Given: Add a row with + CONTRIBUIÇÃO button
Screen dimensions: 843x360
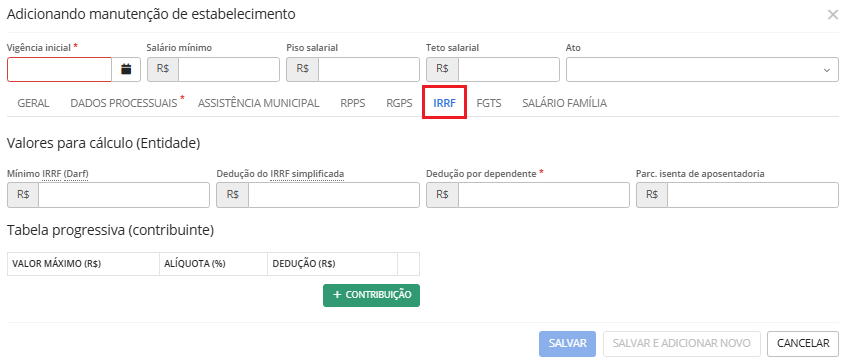Looking at the screenshot, I should 372,295.
